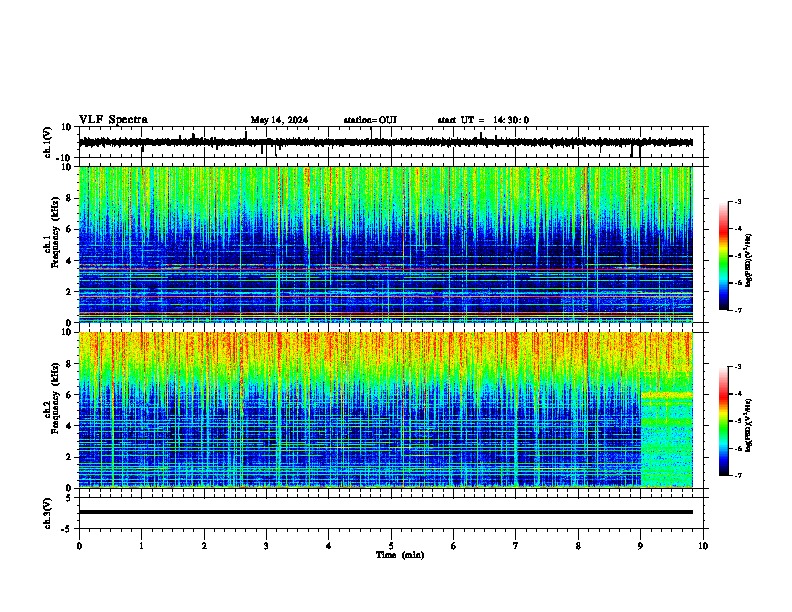Click time axis tick label "3"
The width and height of the screenshot is (792, 612).
pyautogui.click(x=266, y=546)
